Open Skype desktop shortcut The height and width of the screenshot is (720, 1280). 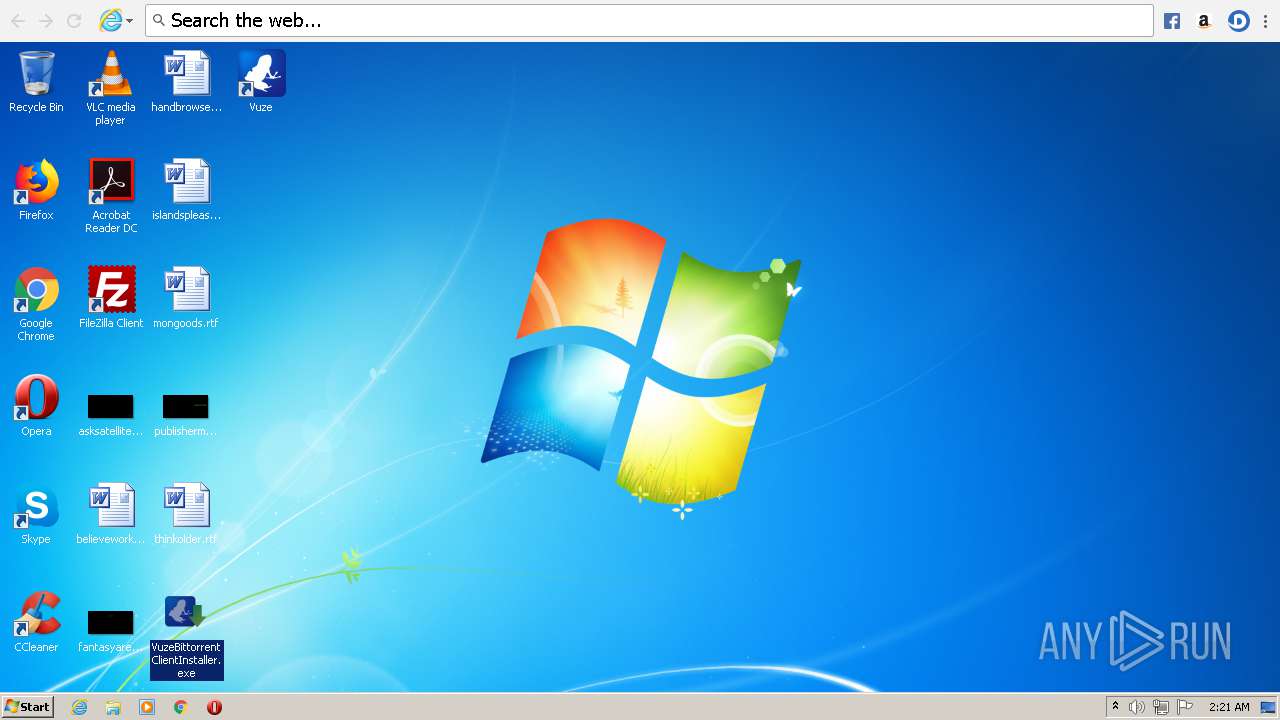(36, 514)
